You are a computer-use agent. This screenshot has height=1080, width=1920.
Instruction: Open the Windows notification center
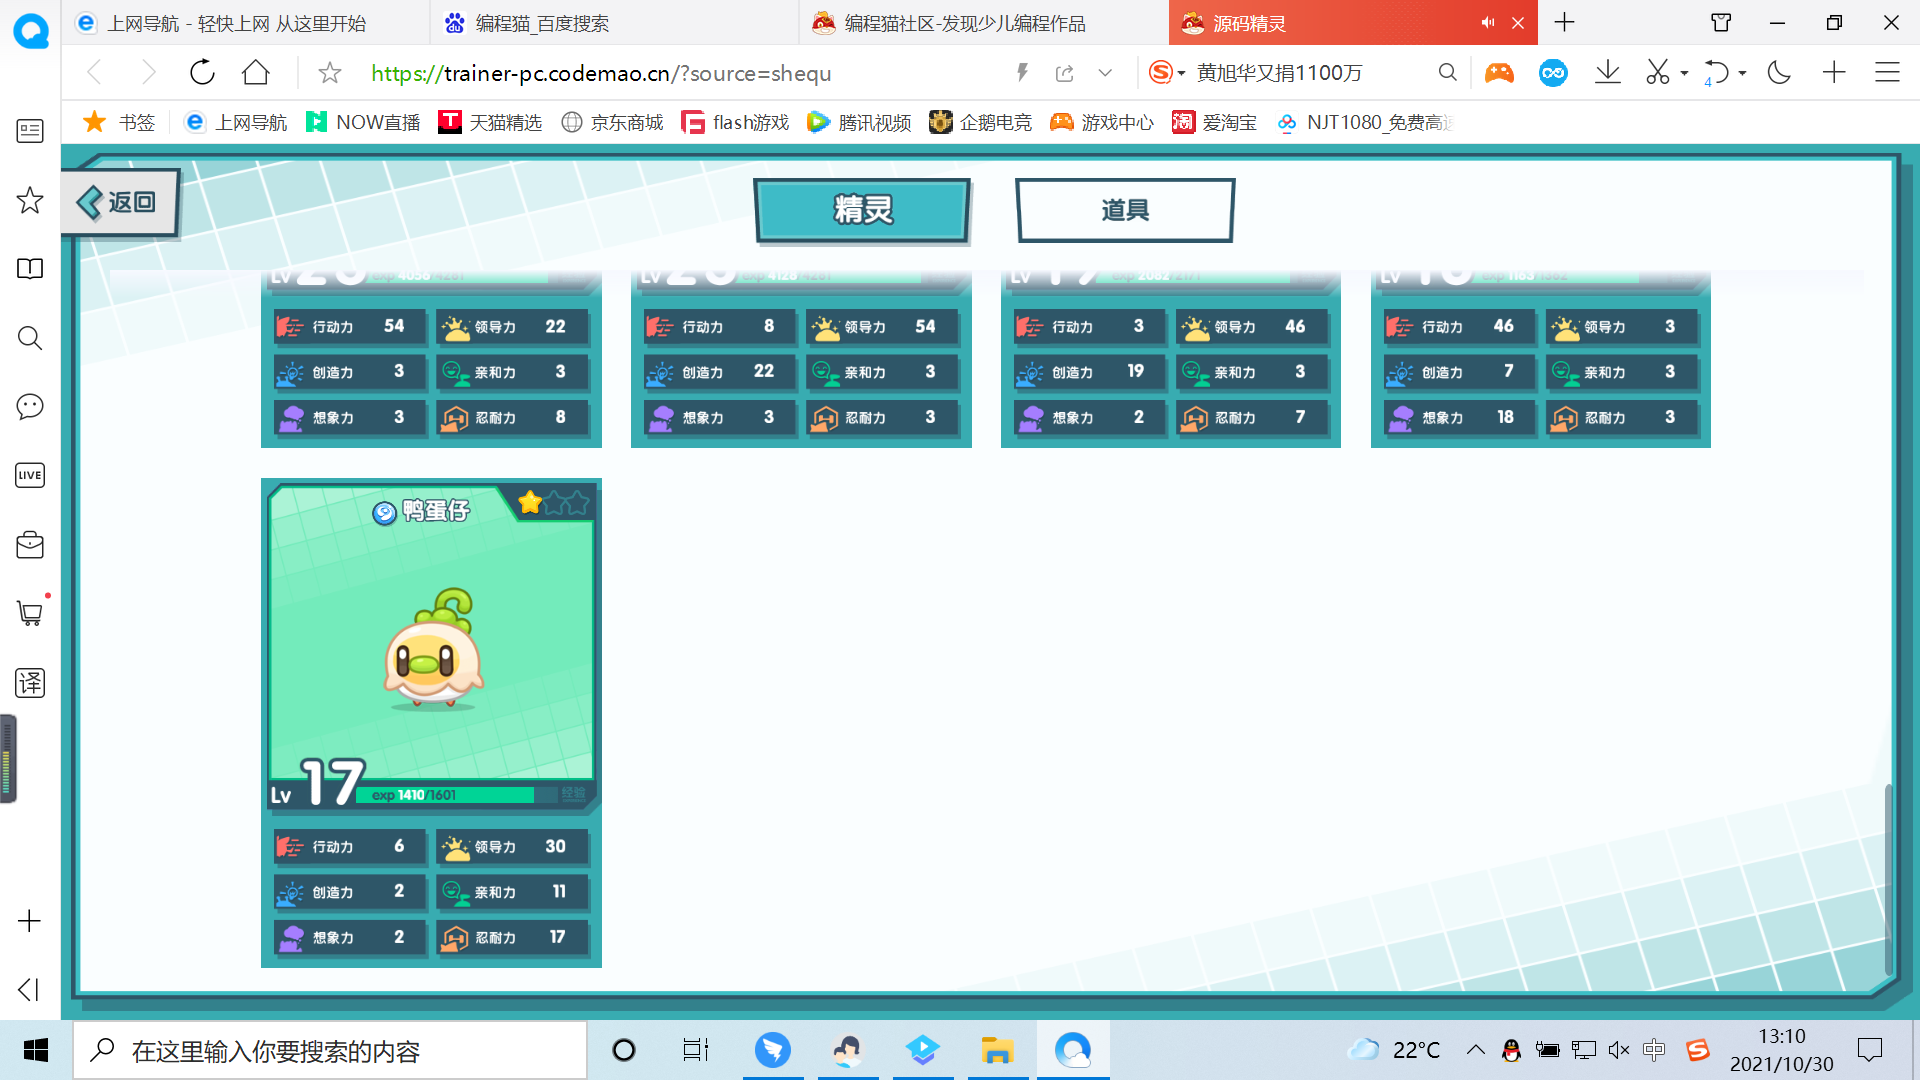(x=1869, y=1050)
